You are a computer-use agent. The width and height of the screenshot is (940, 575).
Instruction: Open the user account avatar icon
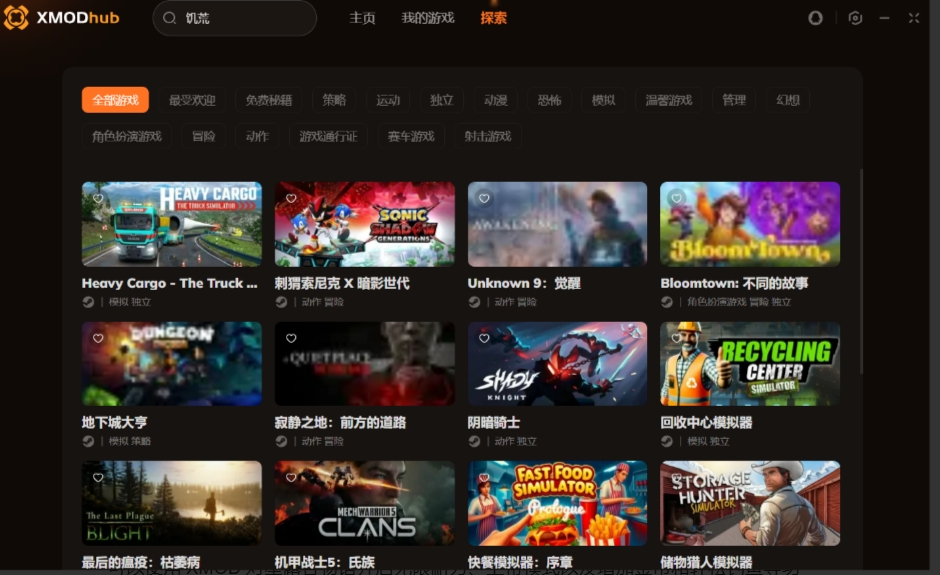click(x=816, y=18)
